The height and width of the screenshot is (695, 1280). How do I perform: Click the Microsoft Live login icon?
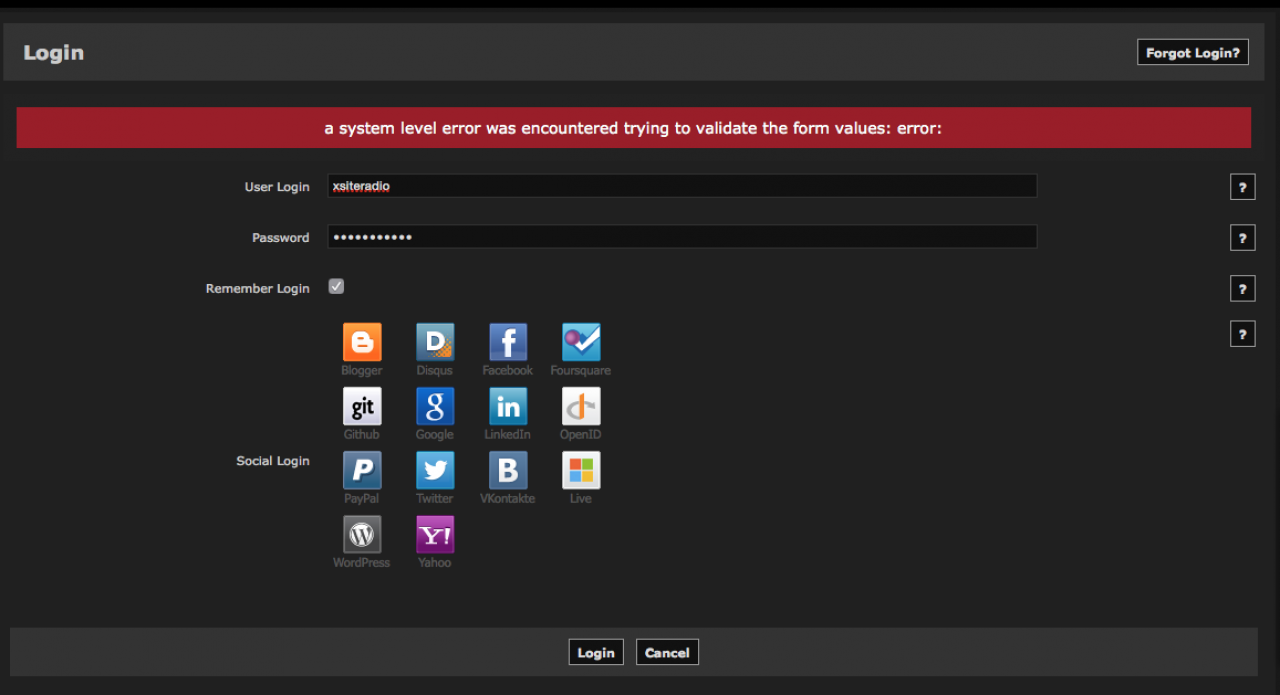pyautogui.click(x=581, y=470)
